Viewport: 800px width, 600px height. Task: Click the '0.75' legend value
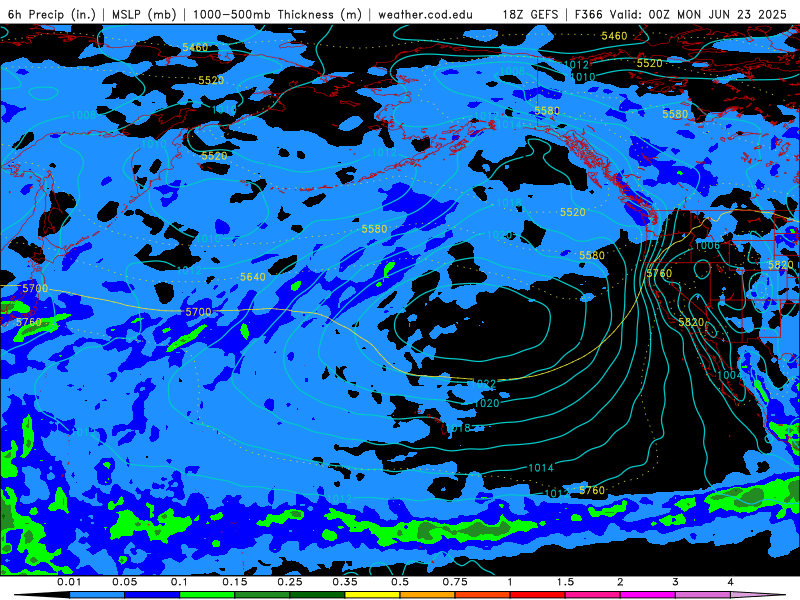pos(455,582)
